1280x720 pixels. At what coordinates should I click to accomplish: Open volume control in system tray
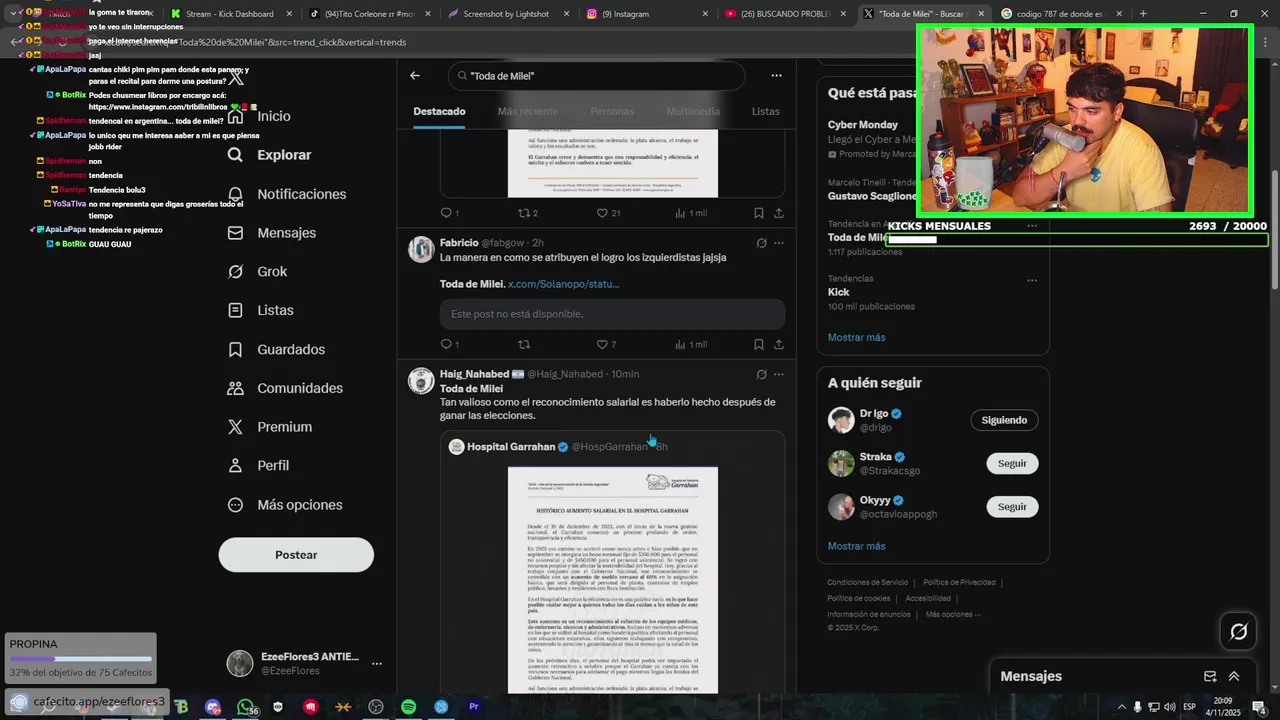(x=1171, y=707)
